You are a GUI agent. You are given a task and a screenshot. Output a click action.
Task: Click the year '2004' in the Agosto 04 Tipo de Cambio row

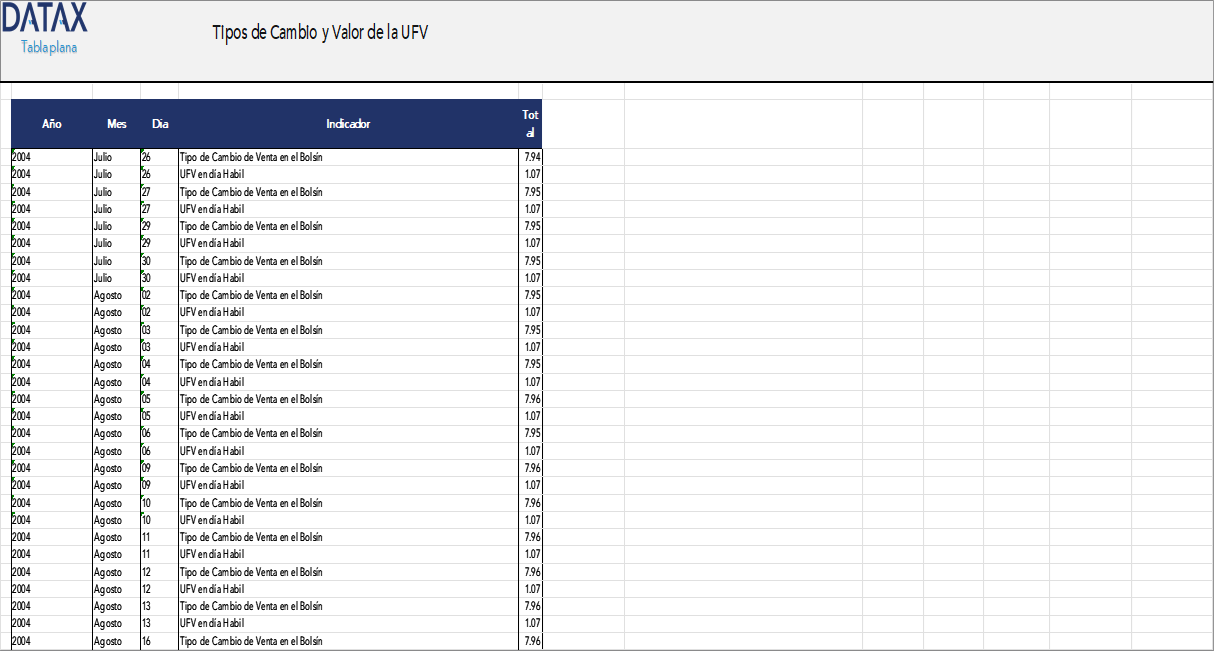pos(52,364)
